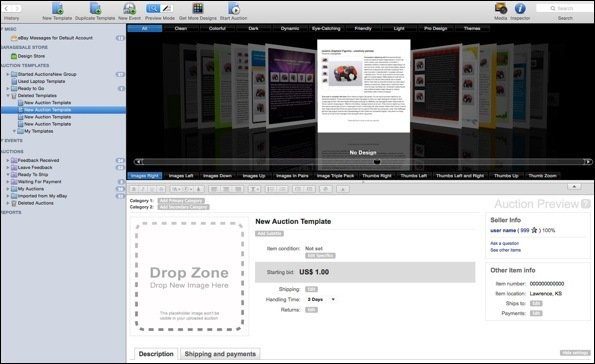Select the Images Right layout option
This screenshot has width=595, height=364.
pos(145,176)
